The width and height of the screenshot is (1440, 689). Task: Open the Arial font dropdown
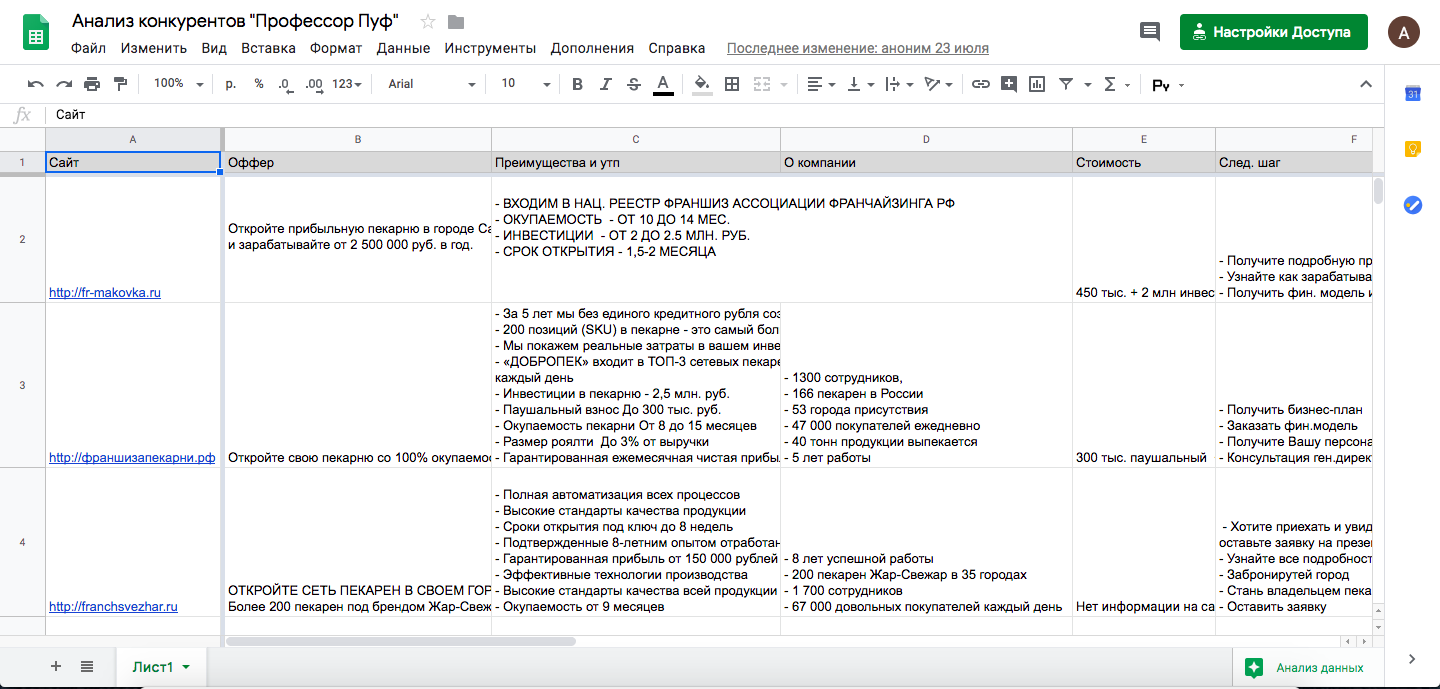point(432,84)
